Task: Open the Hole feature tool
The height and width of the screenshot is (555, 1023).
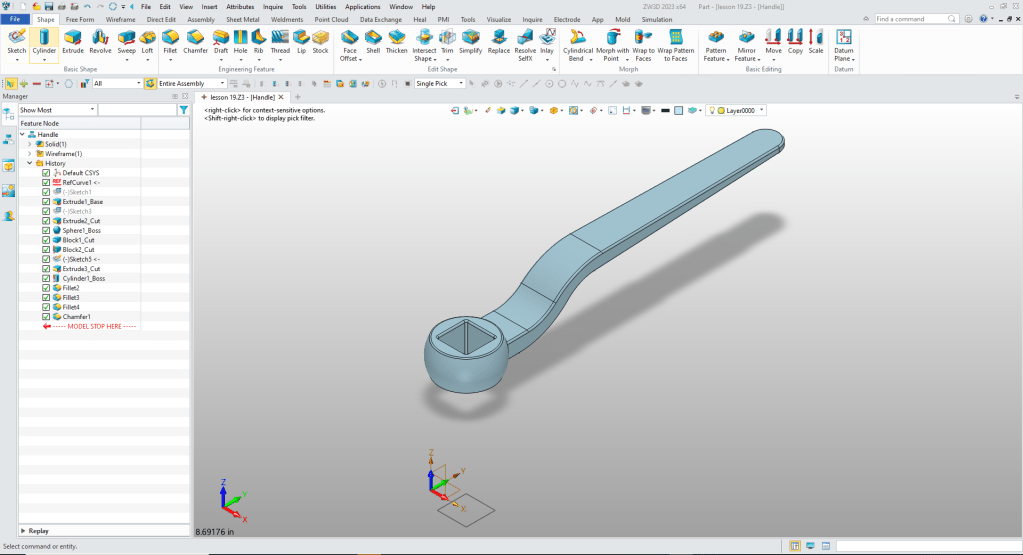Action: [x=240, y=40]
